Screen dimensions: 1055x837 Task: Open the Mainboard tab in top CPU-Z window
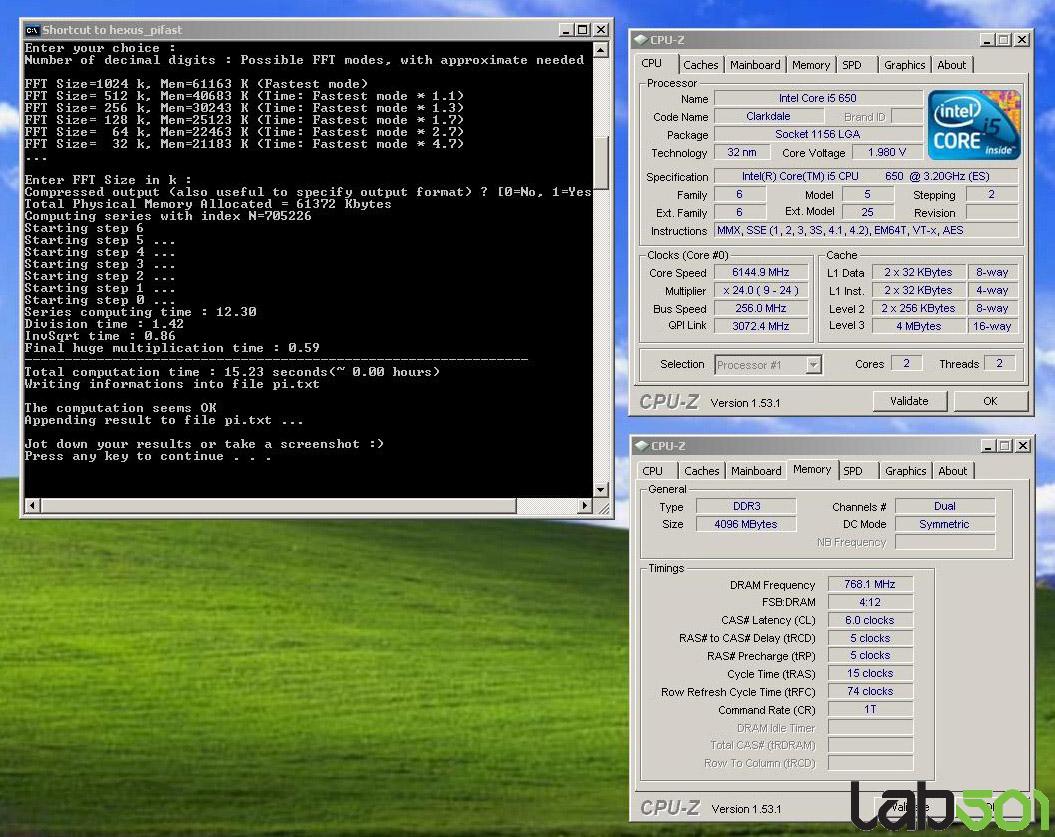(x=755, y=65)
